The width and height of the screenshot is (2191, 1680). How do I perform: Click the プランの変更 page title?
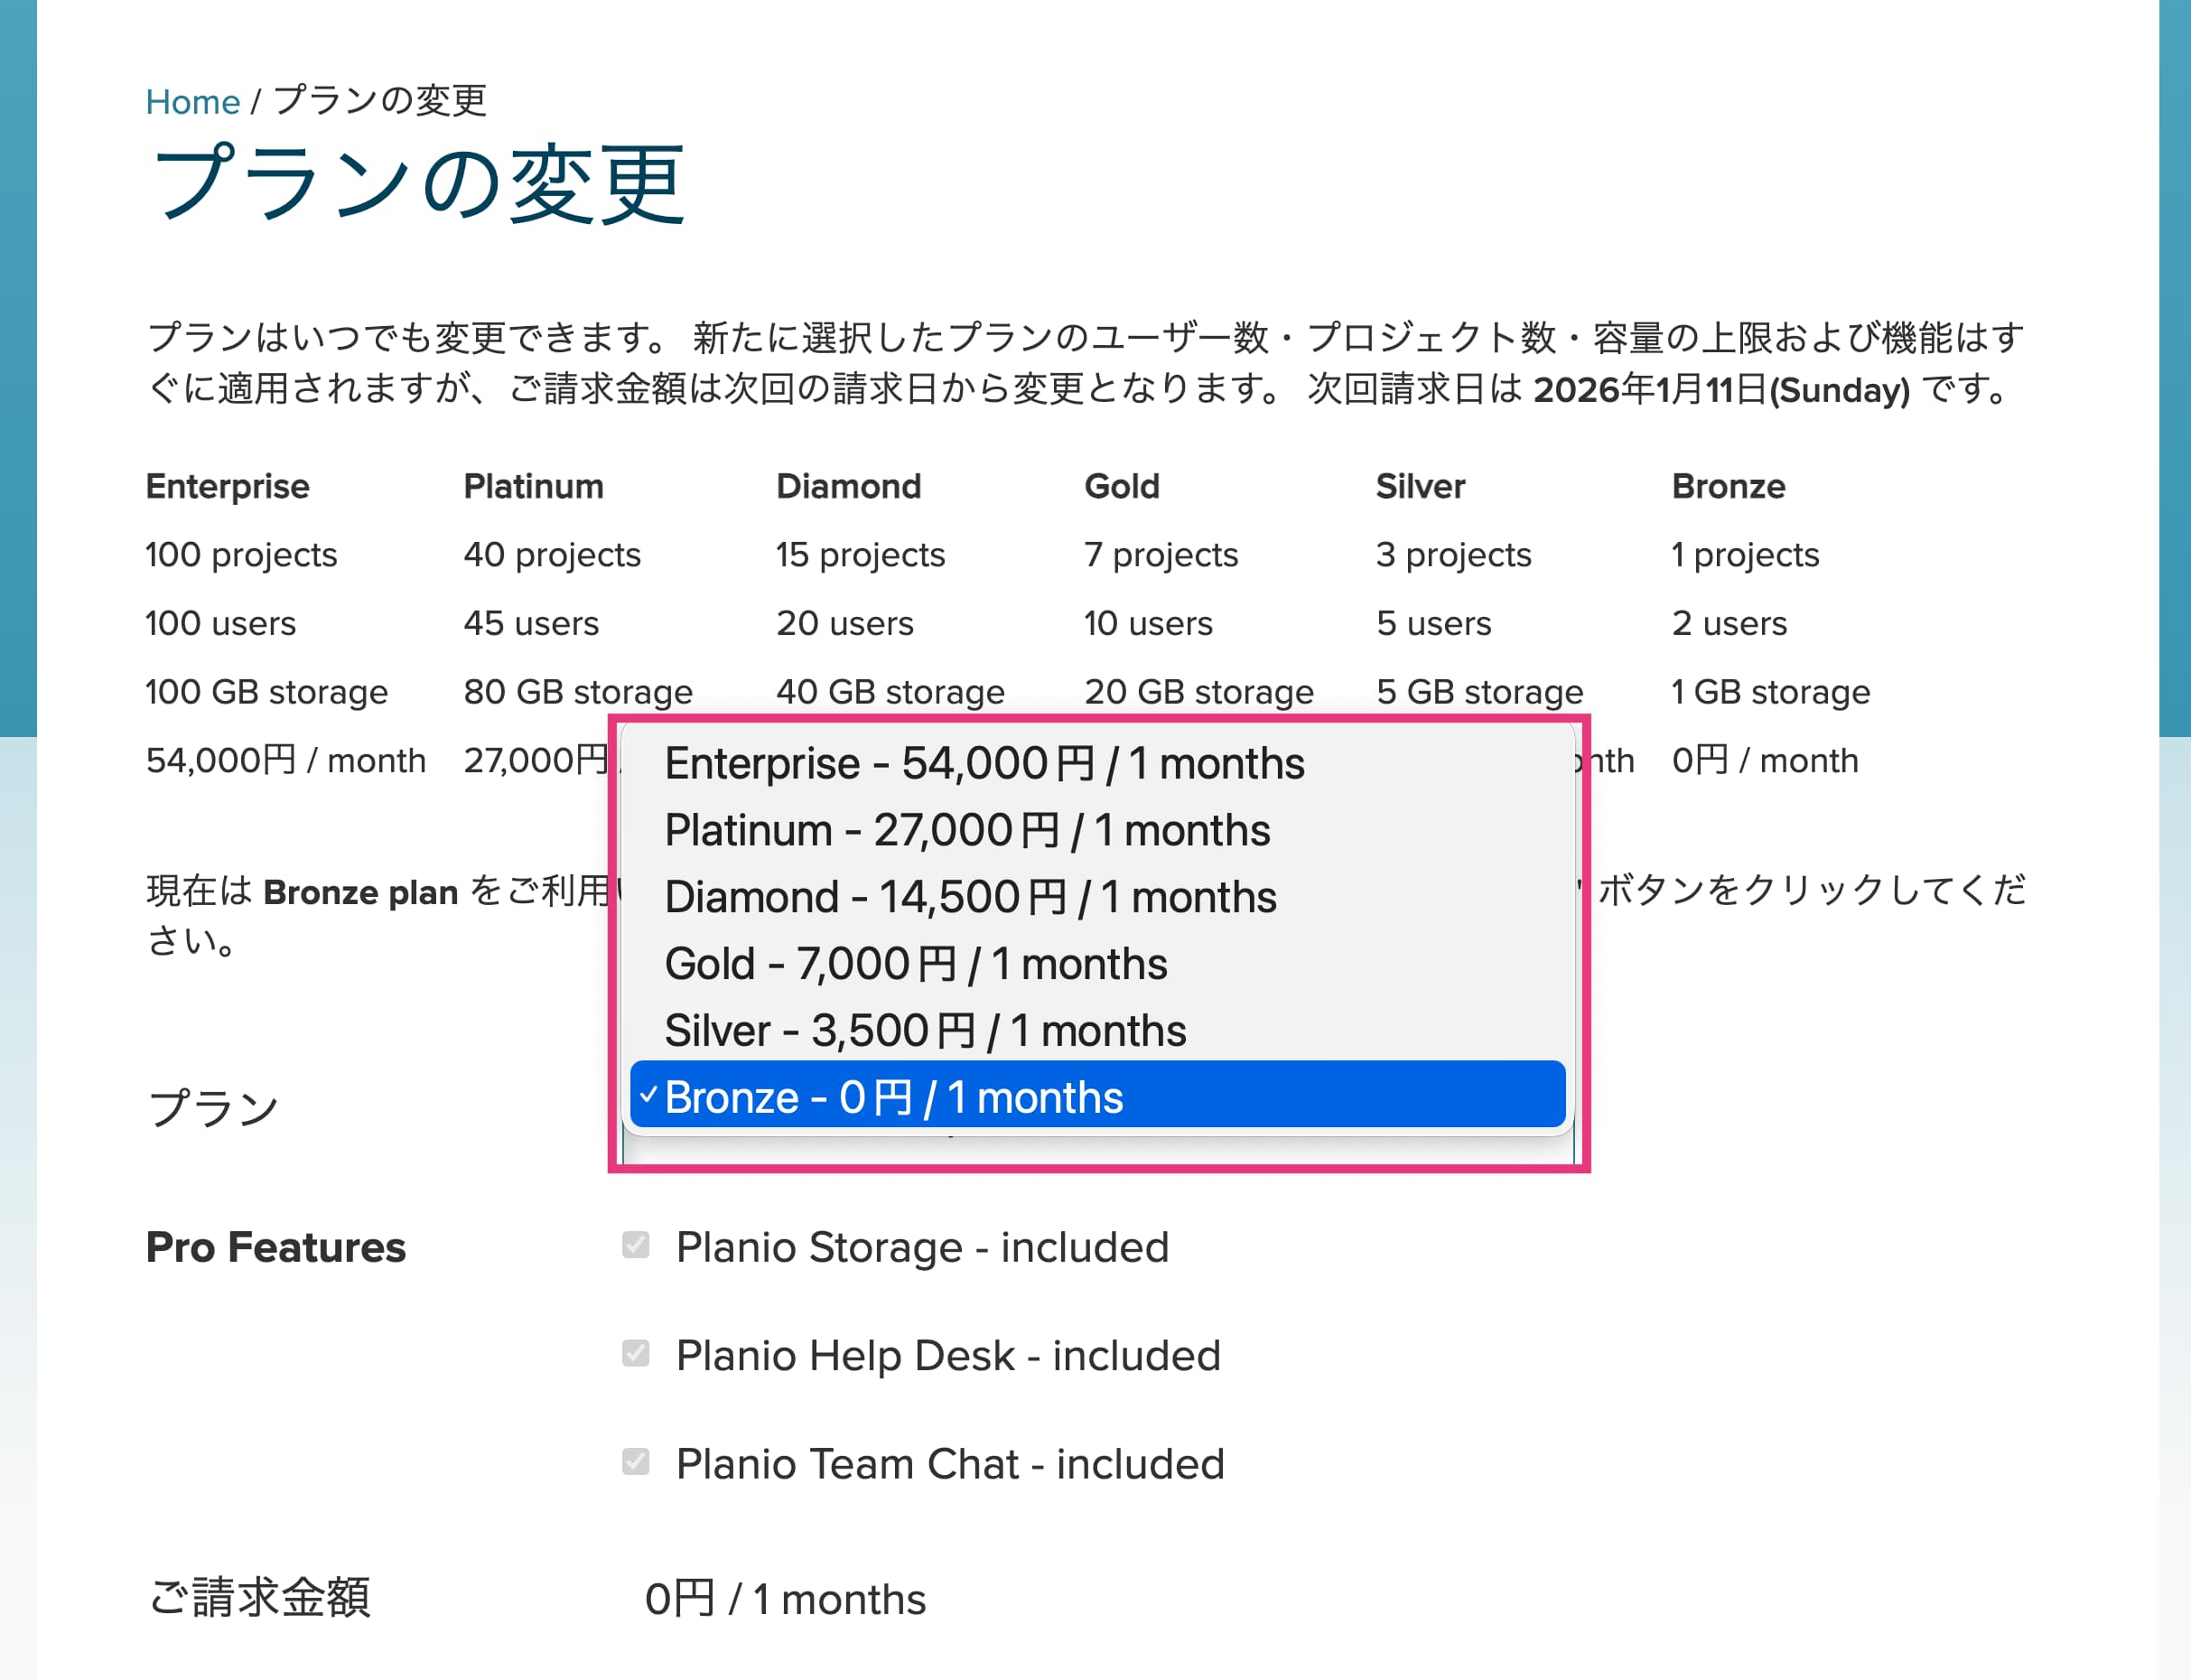418,184
